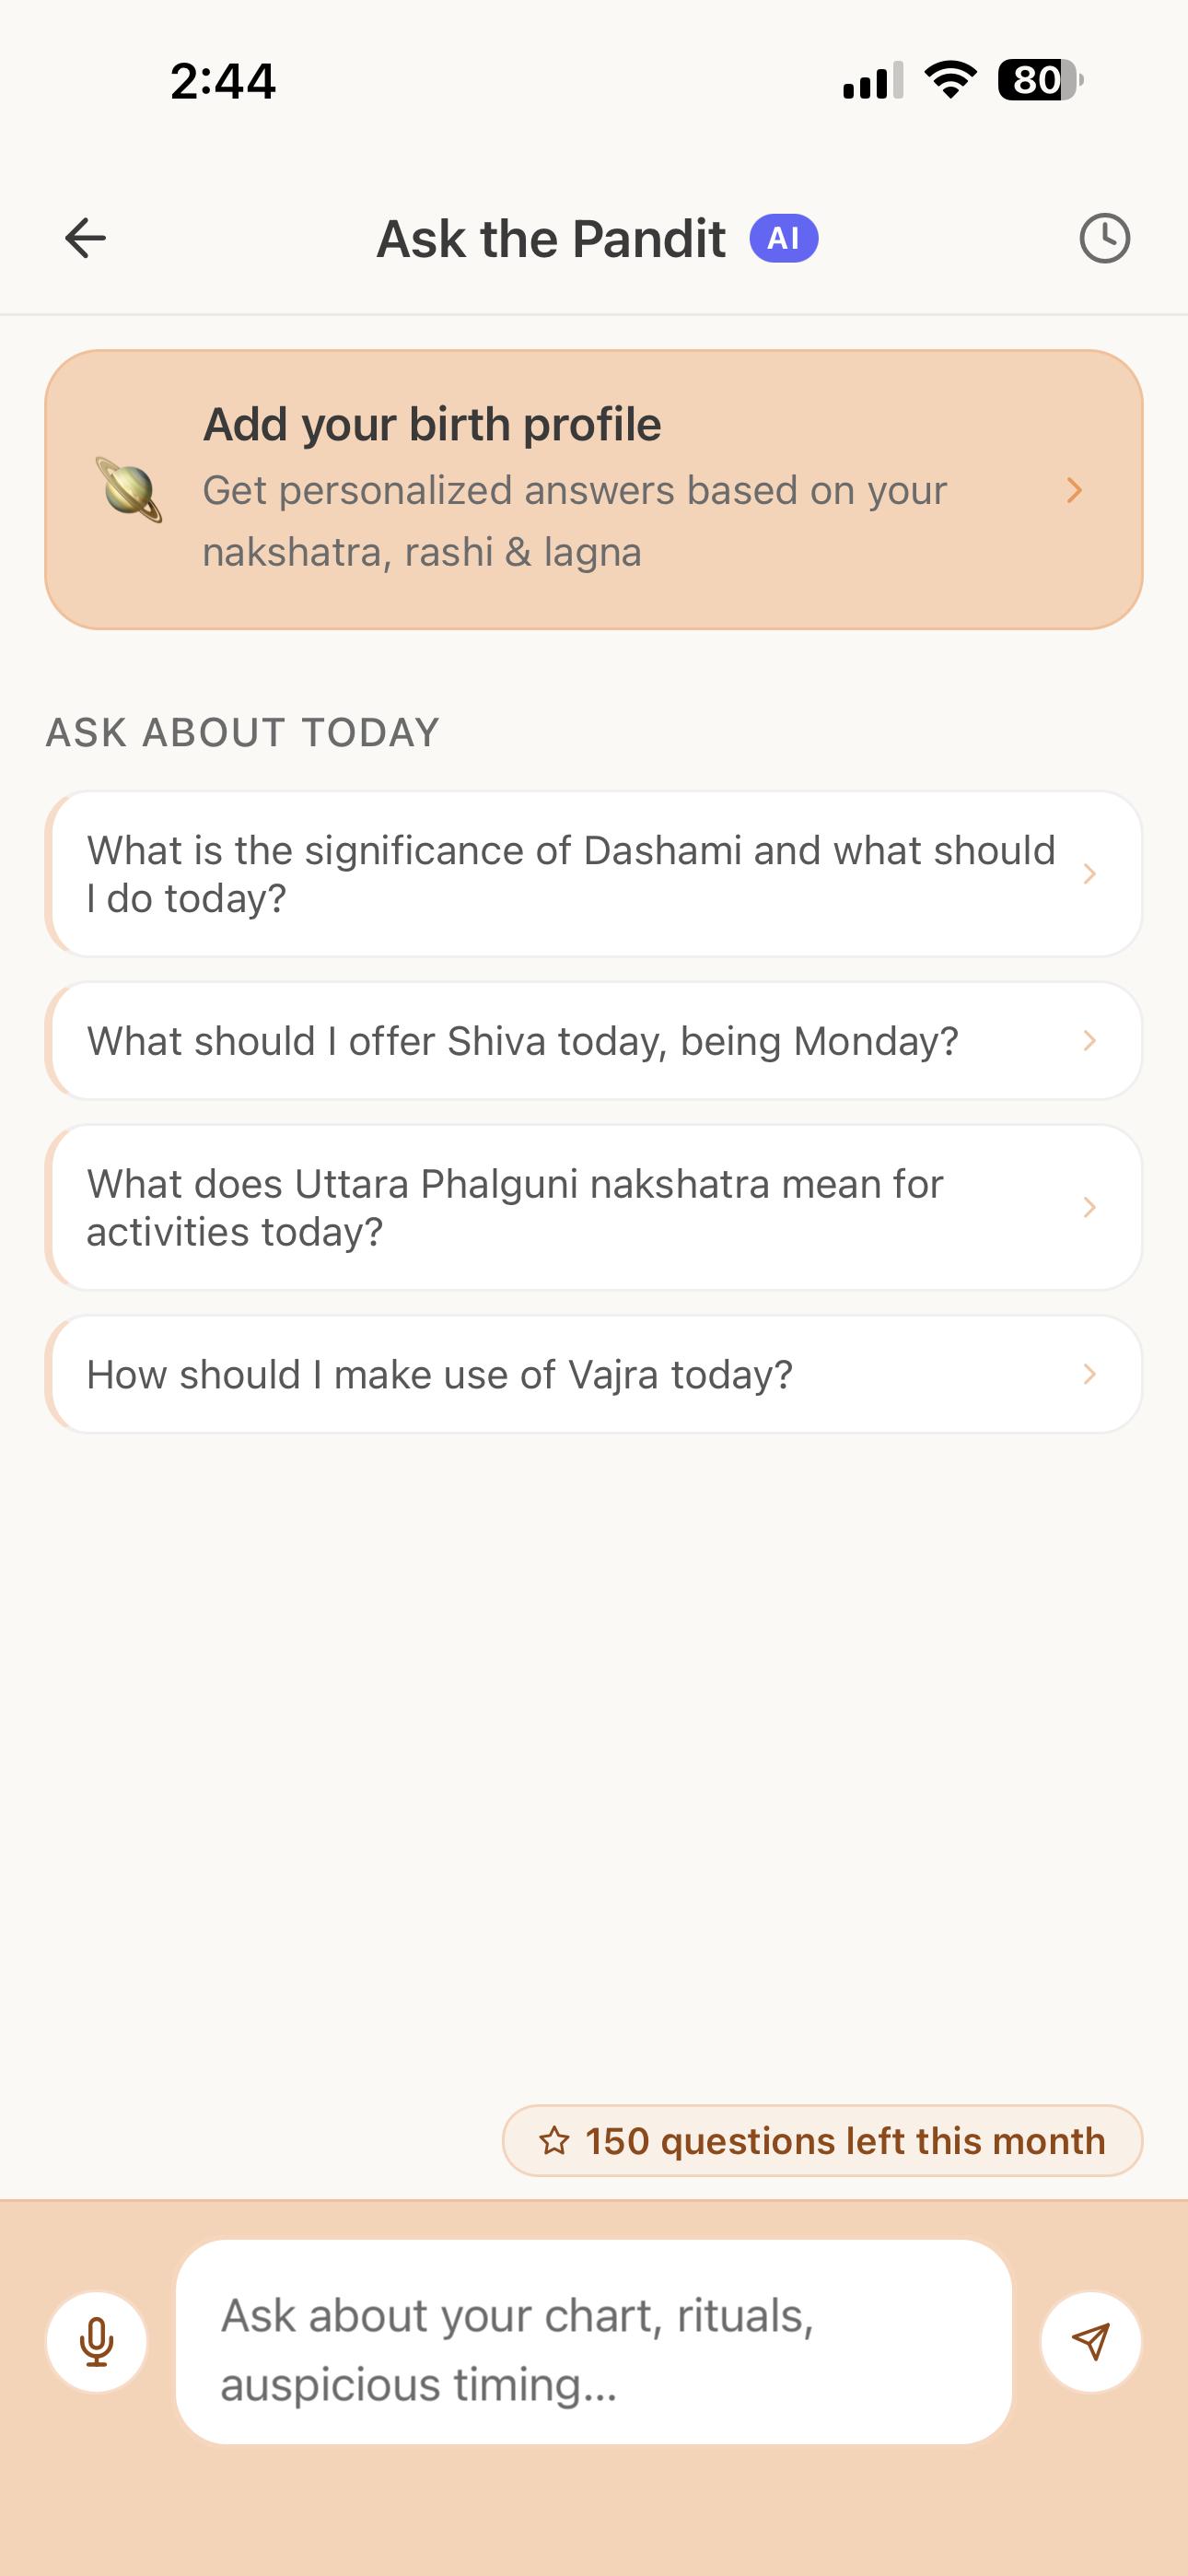This screenshot has width=1188, height=2576.
Task: Tap the battery indicator in status bar
Action: pyautogui.click(x=1040, y=80)
